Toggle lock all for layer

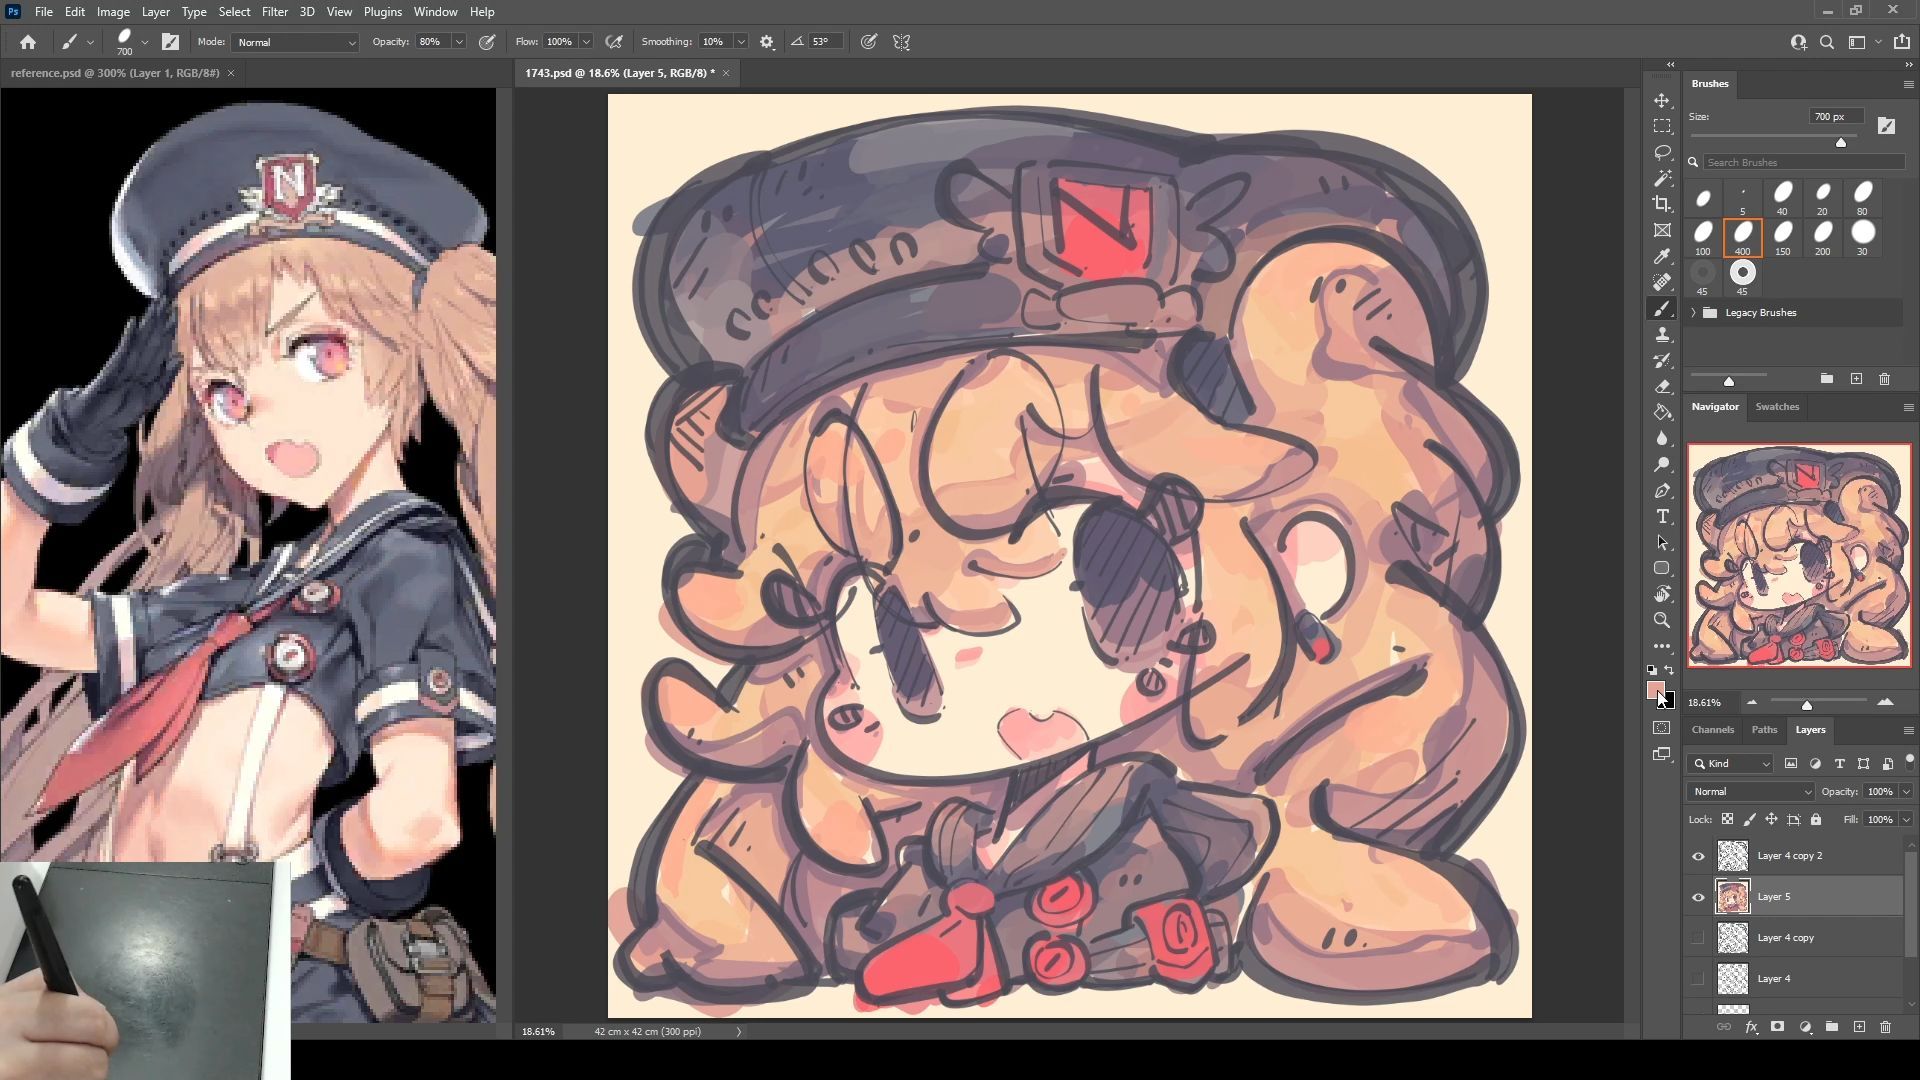point(1816,819)
